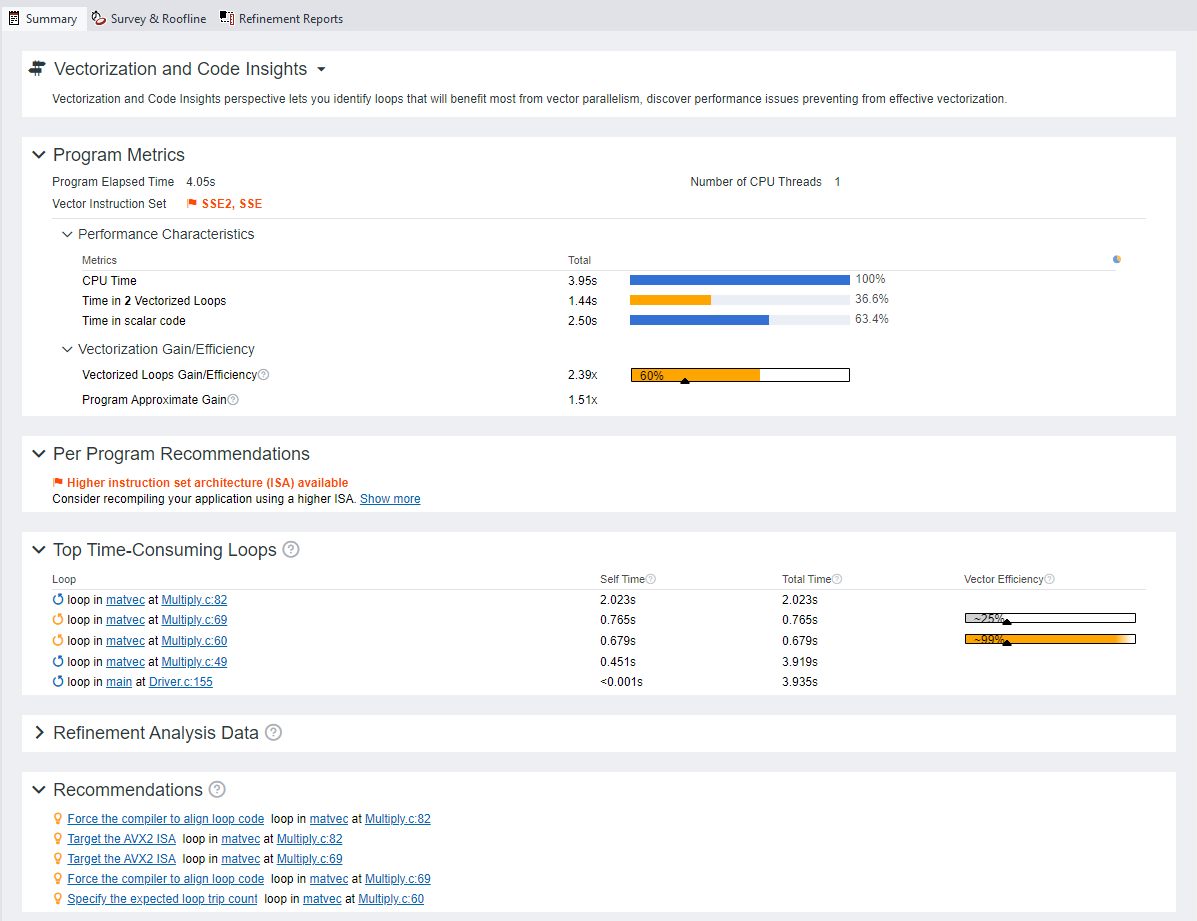Click help icon beside Refinement Analysis Data
This screenshot has height=921, width=1197.
[x=273, y=733]
